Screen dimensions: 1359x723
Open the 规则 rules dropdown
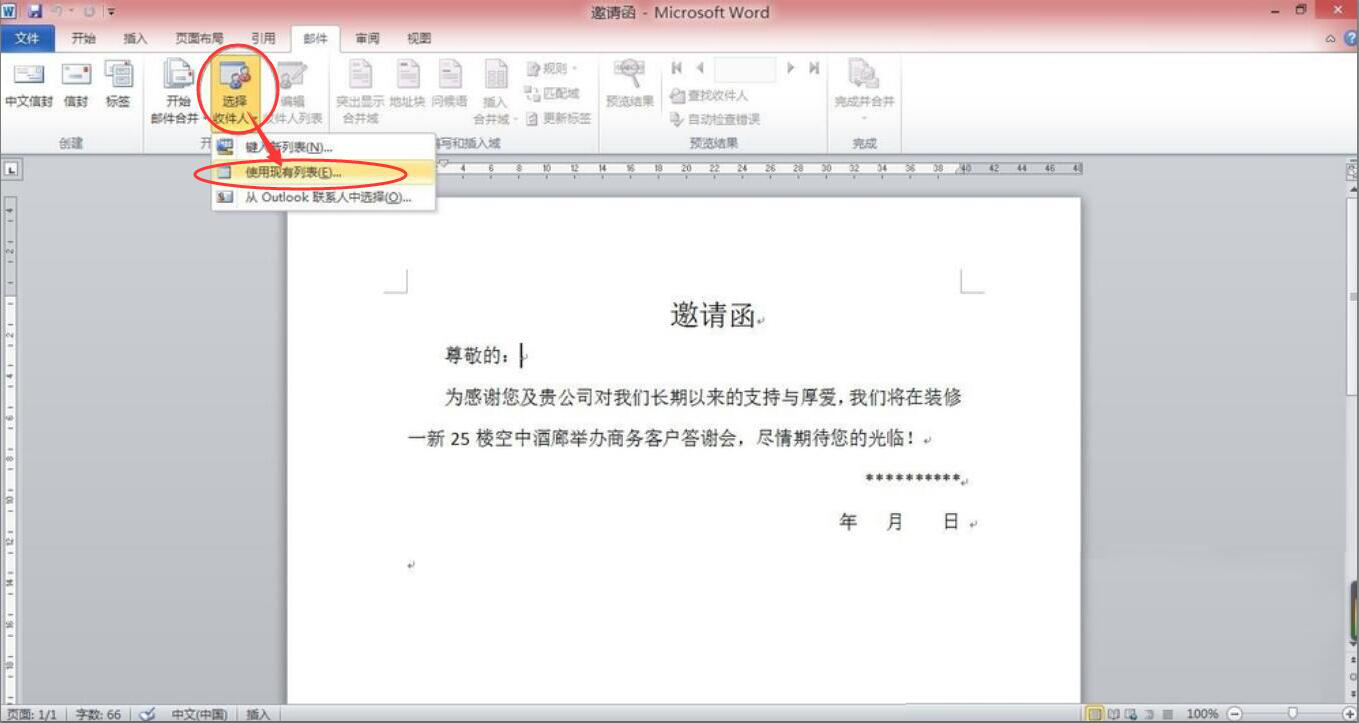553,68
